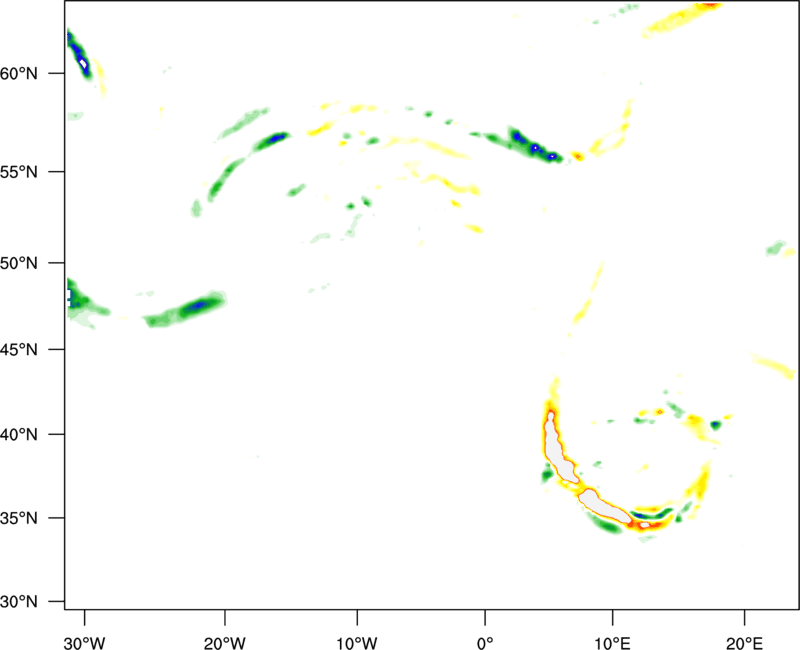This screenshot has width=800, height=650.
Task: Click the 40°N latitude label
Action: pos(19,435)
